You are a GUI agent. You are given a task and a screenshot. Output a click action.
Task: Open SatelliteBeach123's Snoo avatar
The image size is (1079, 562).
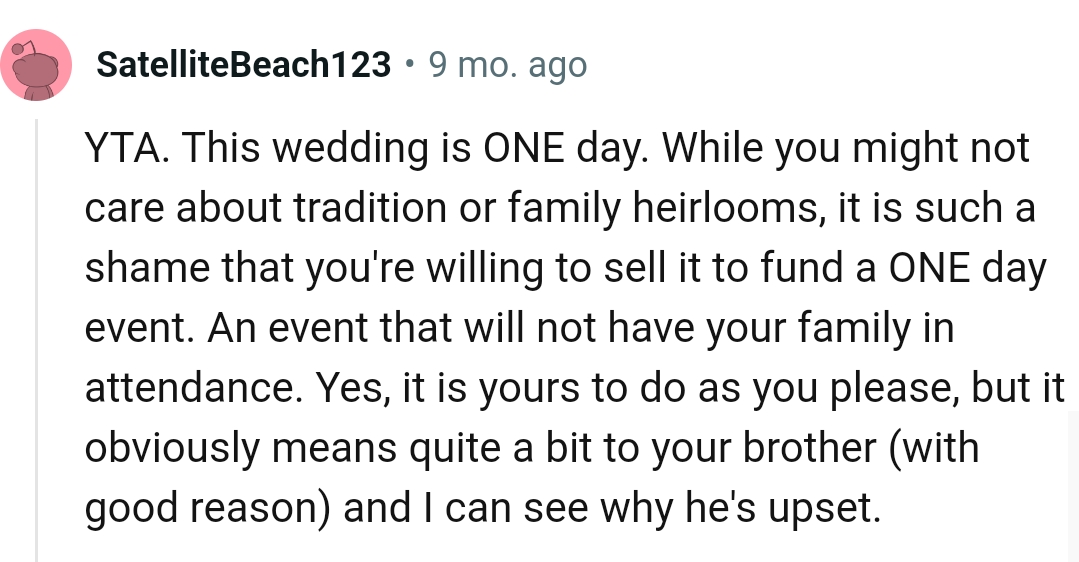36,65
